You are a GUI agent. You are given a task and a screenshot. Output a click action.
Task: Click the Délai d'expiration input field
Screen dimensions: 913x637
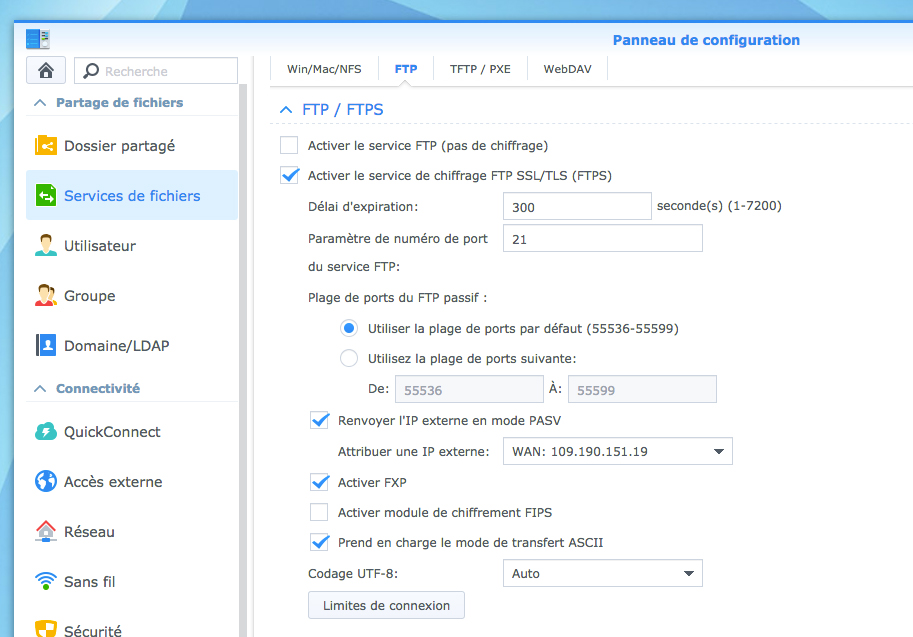pyautogui.click(x=577, y=207)
